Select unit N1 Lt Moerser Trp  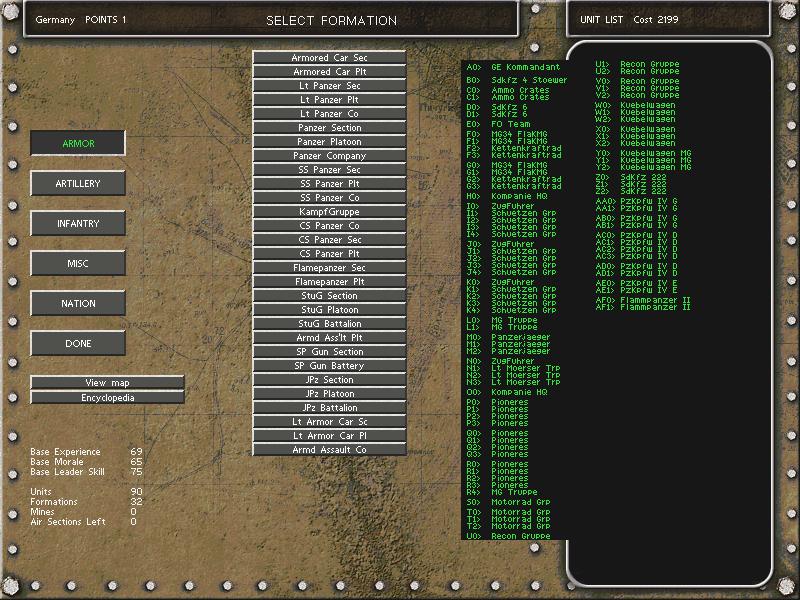tap(513, 368)
